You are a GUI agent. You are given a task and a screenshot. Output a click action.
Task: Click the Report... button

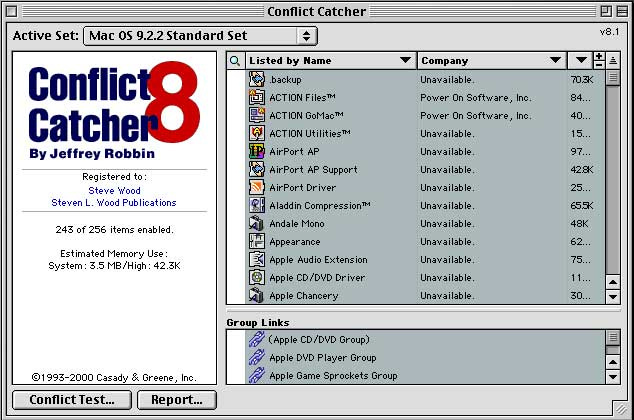point(177,399)
